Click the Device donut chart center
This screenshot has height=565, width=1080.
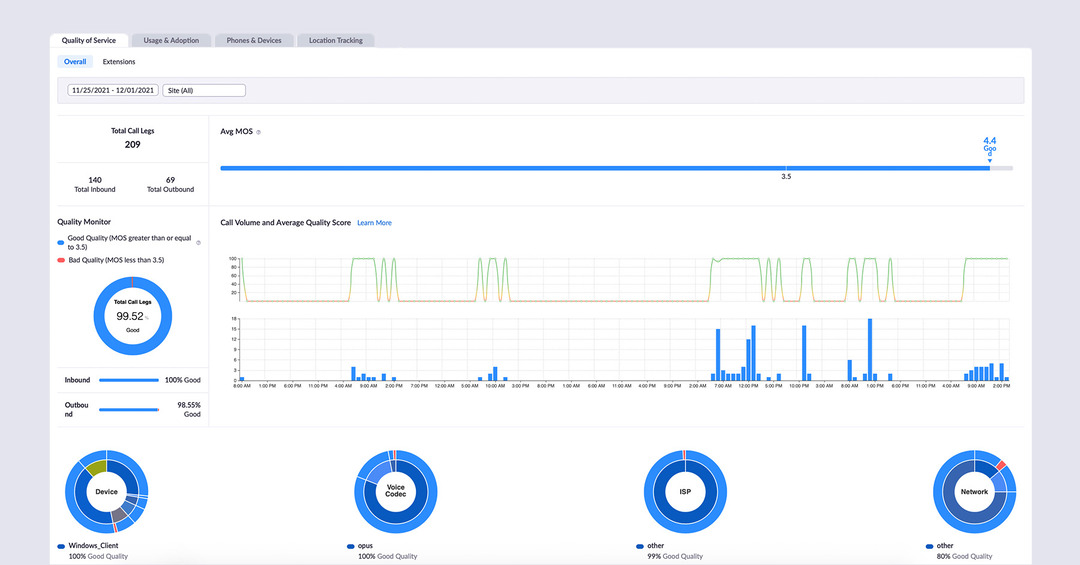(106, 492)
